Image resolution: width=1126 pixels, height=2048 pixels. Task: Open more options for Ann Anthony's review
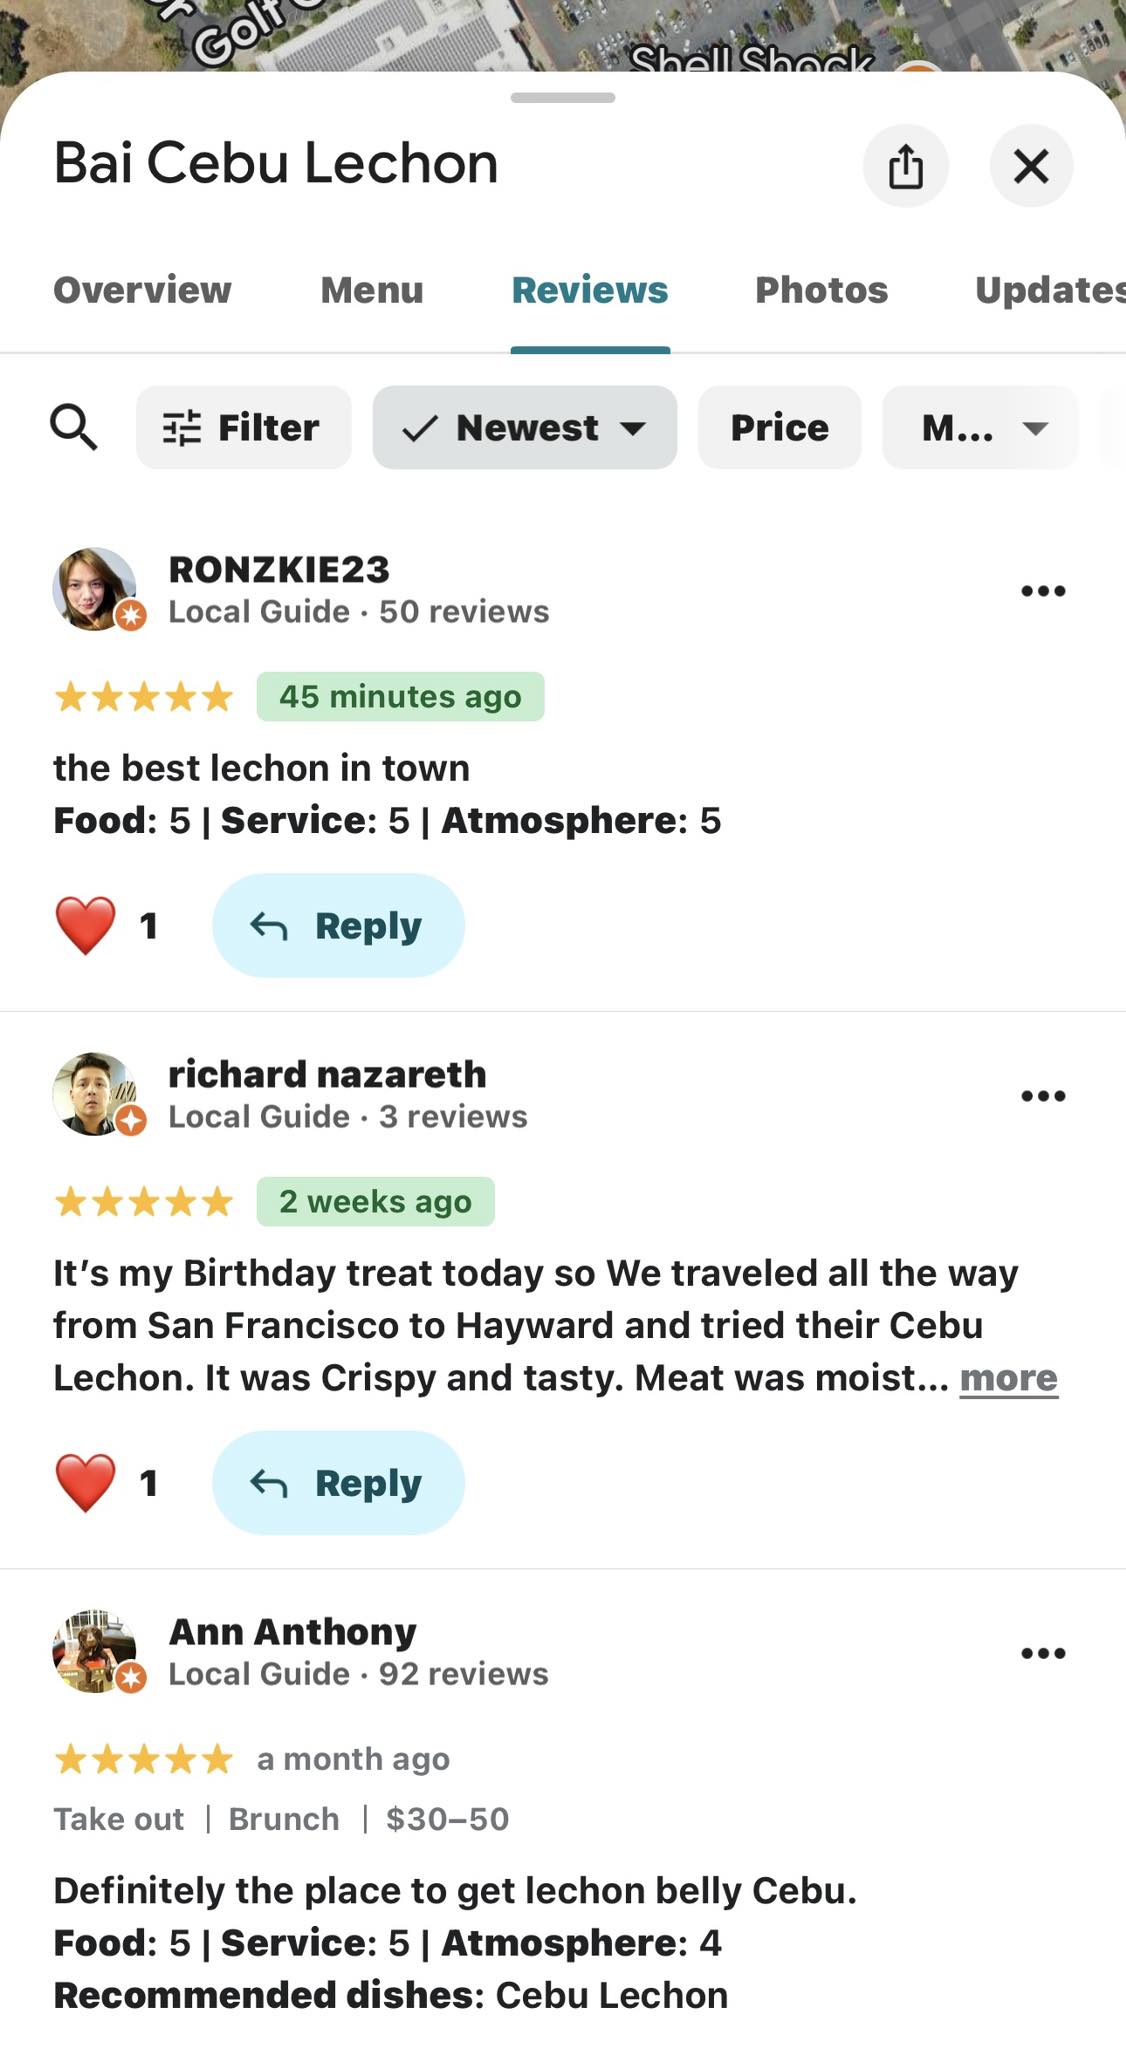click(x=1043, y=1653)
